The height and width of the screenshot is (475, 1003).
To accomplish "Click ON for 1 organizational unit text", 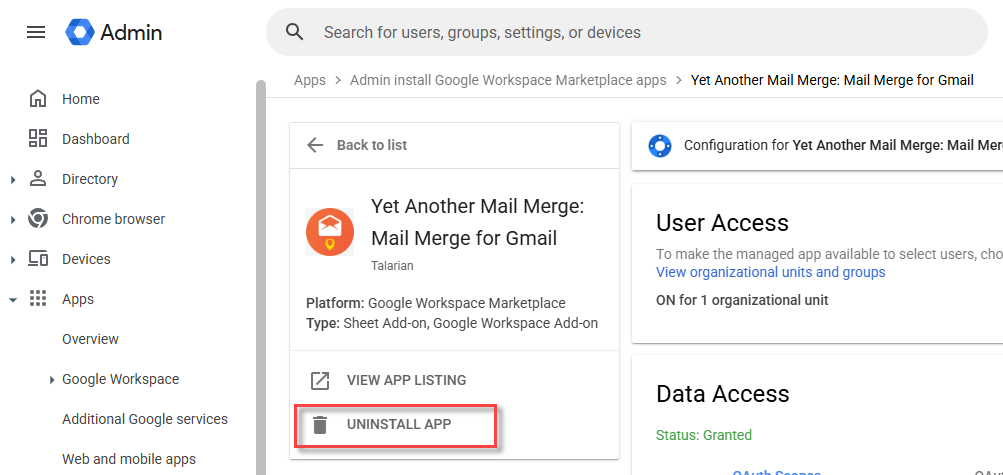I will [x=742, y=300].
